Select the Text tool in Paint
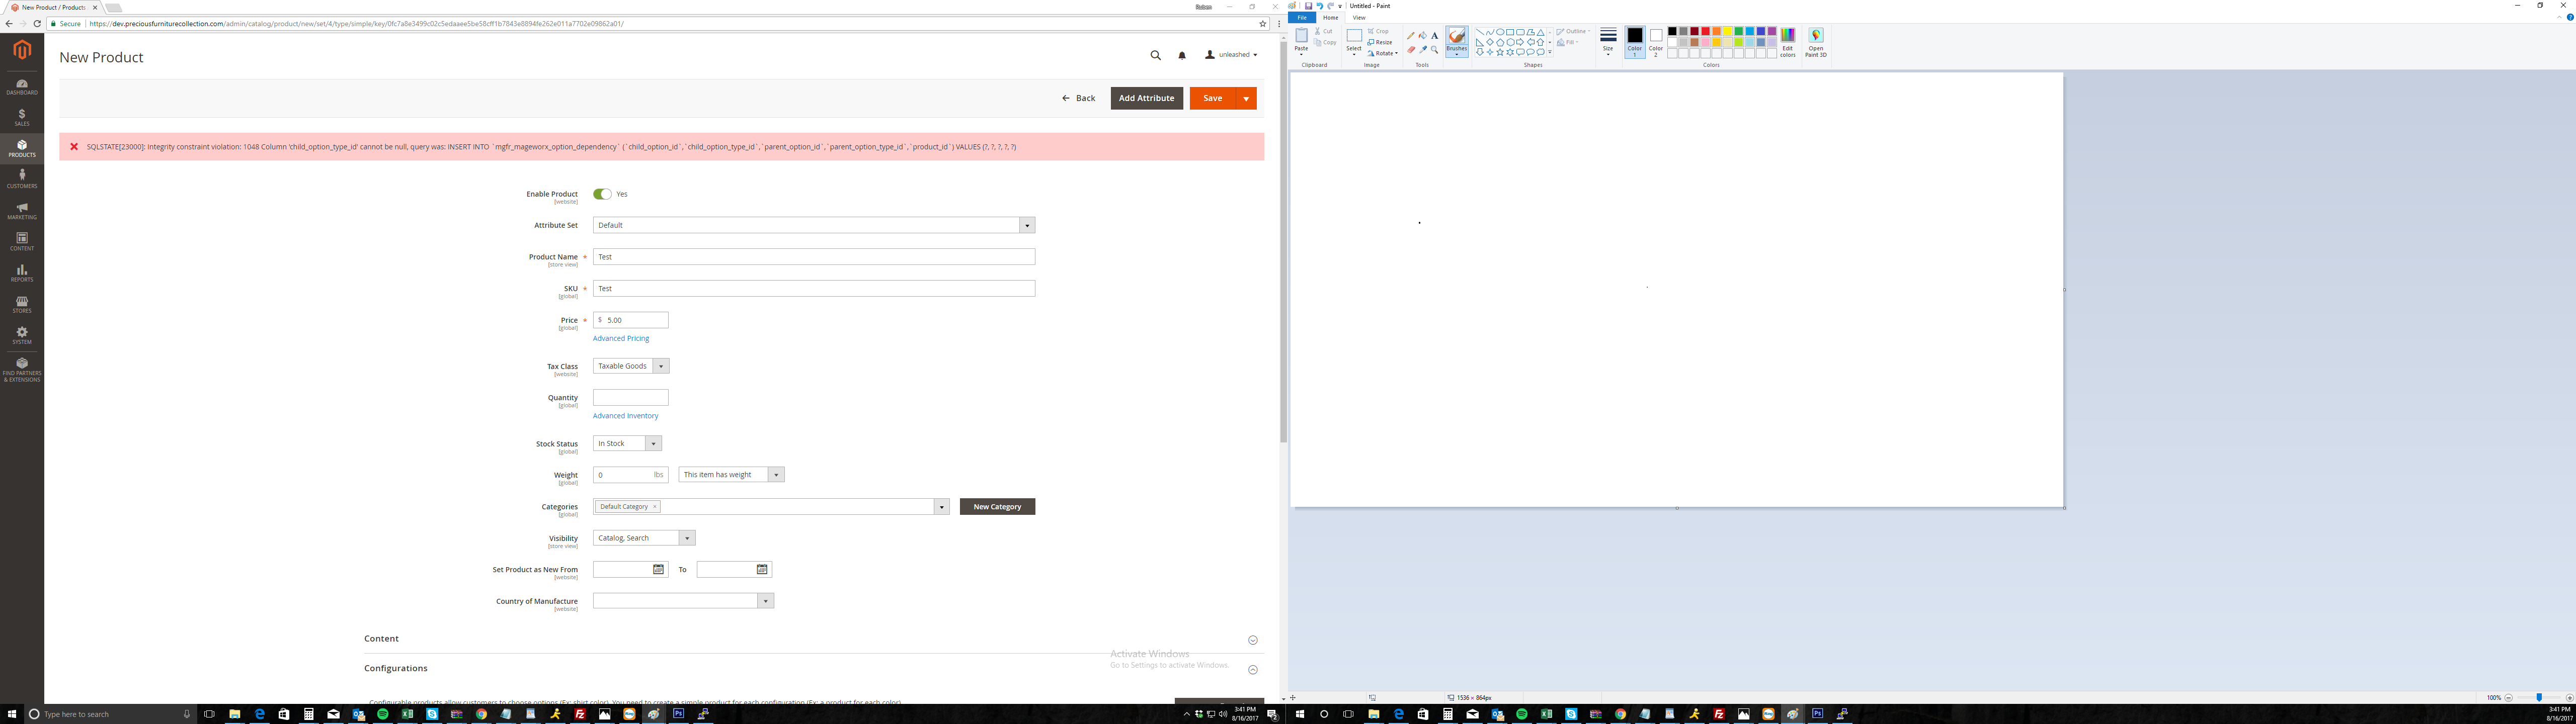This screenshot has width=2576, height=724. pos(1435,36)
